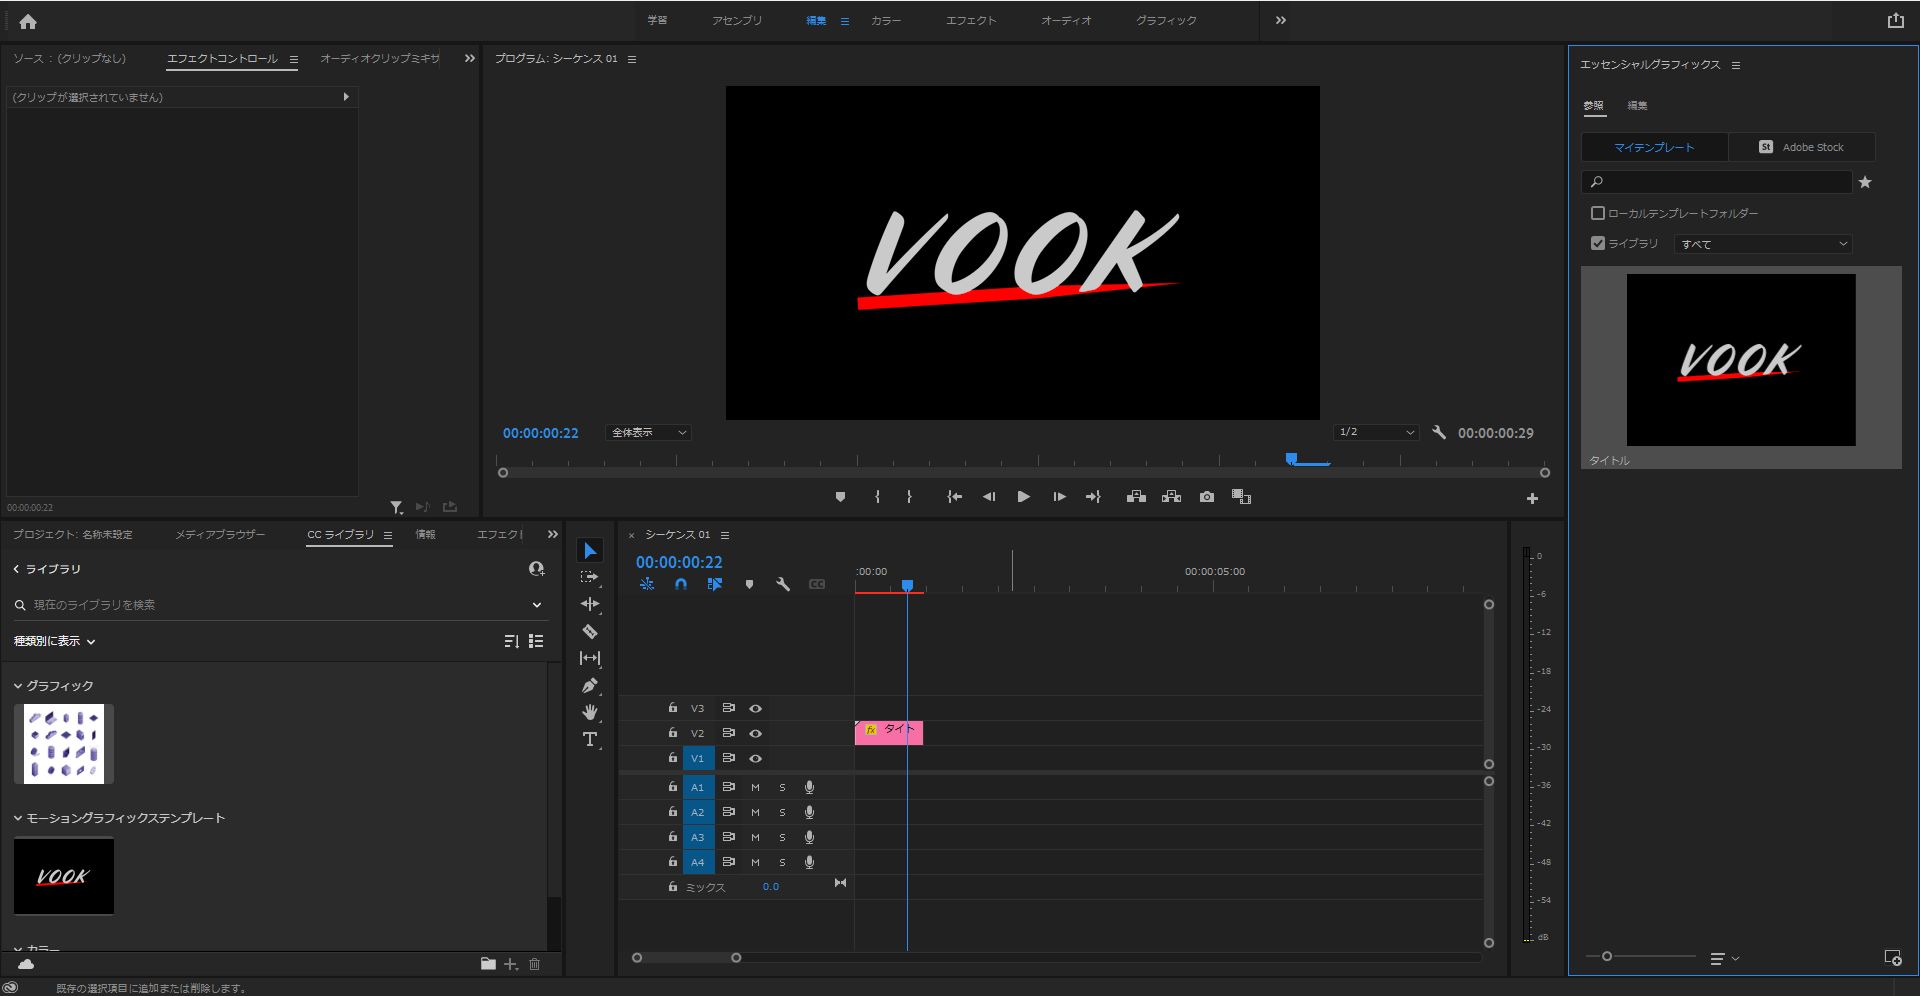Screen dimensions: 1920x996
Task: Mute the A1 audio track
Action: click(x=755, y=787)
